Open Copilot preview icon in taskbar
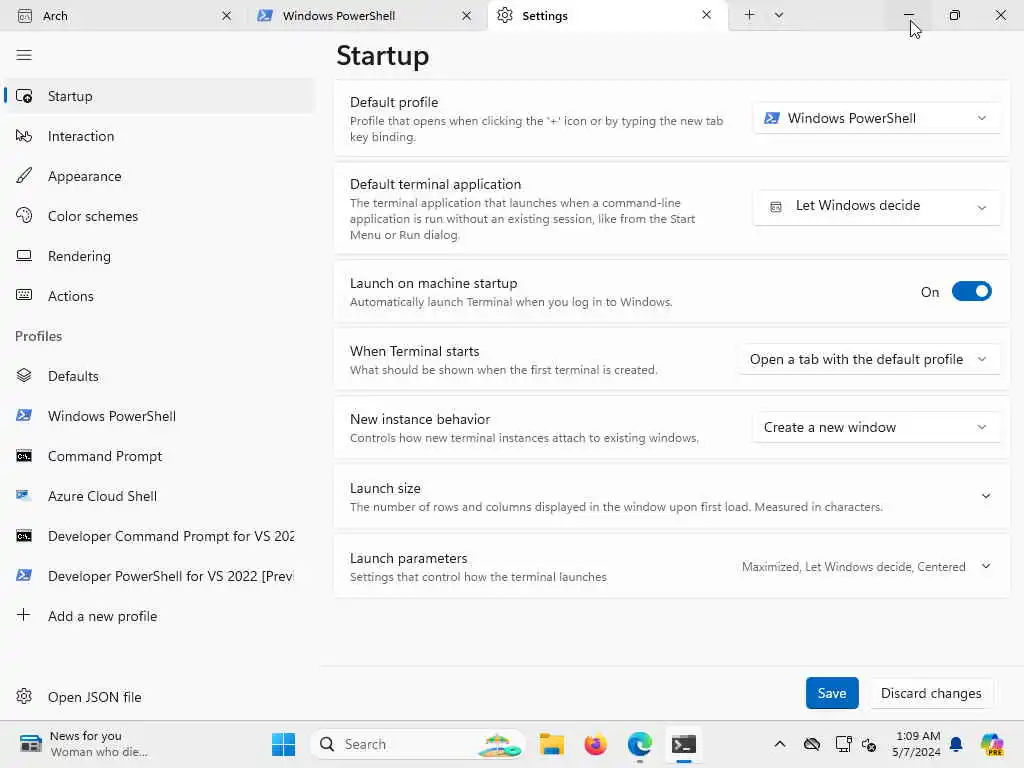This screenshot has height=768, width=1024. tap(992, 744)
